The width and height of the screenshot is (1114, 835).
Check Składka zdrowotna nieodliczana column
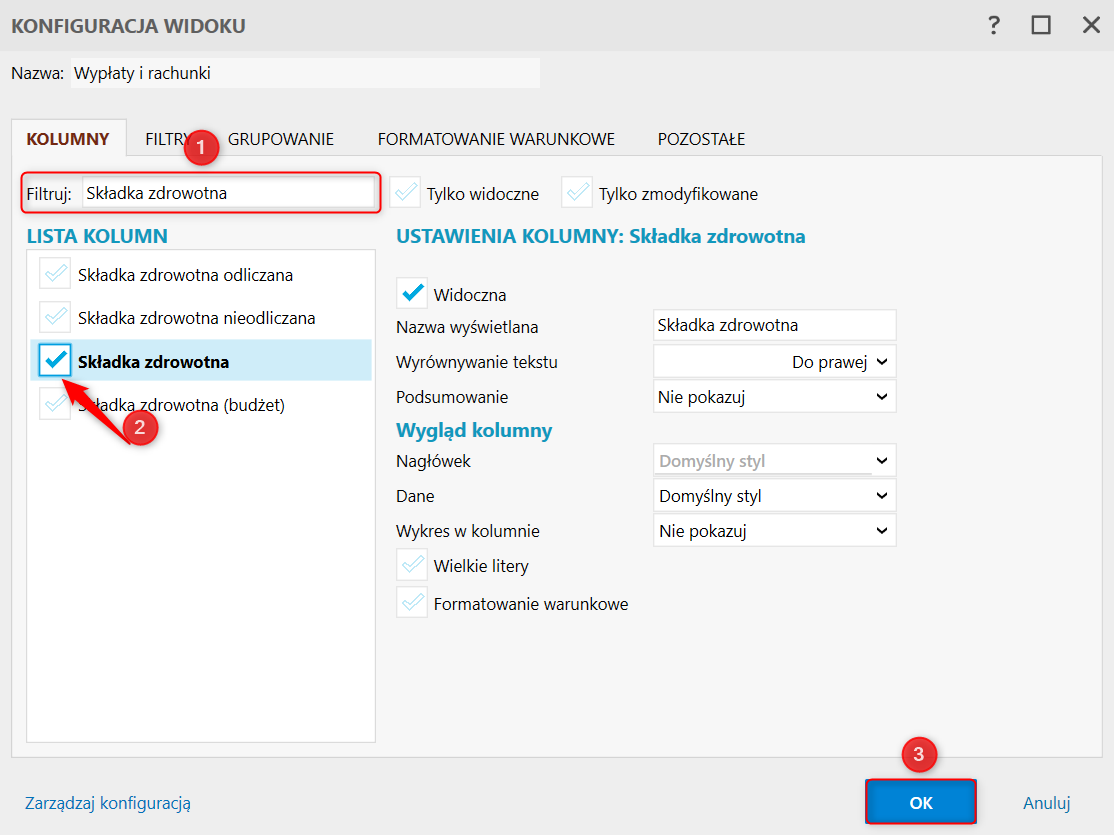click(55, 317)
